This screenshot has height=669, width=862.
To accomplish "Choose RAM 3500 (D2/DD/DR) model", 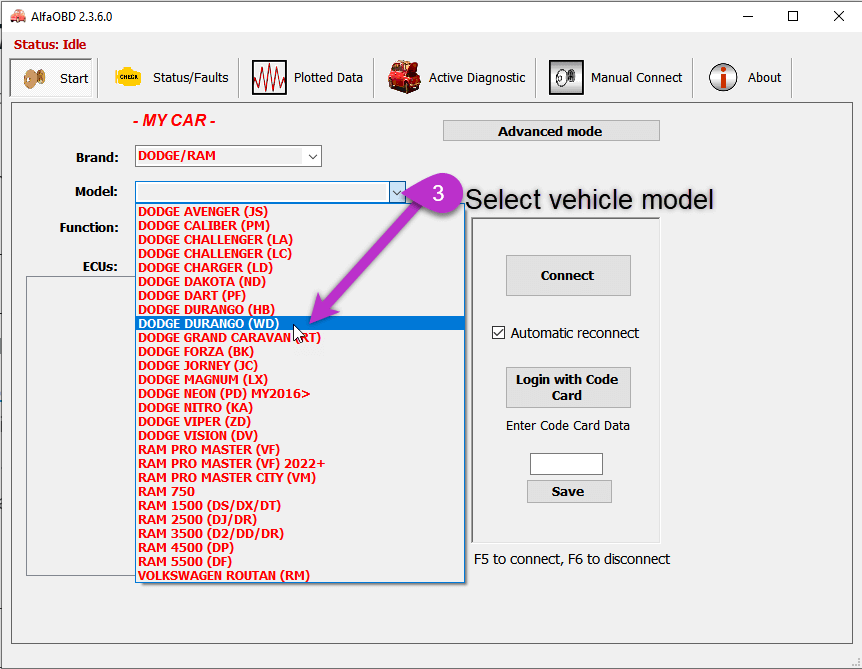I will (x=300, y=534).
